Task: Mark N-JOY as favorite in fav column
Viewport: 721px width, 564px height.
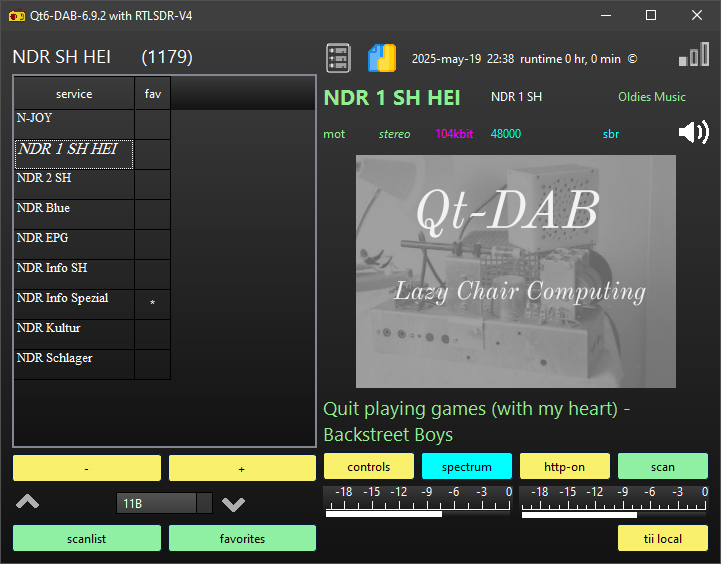Action: 153,124
